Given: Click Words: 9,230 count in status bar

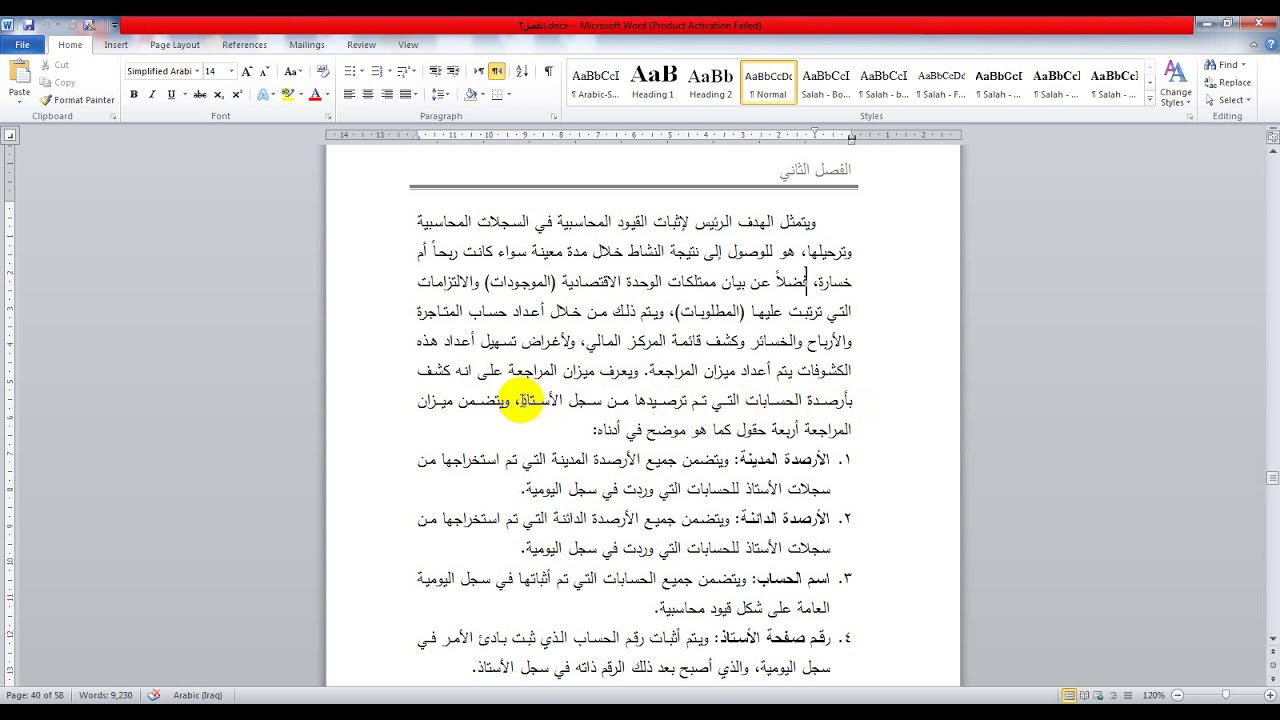Looking at the screenshot, I should coord(105,695).
